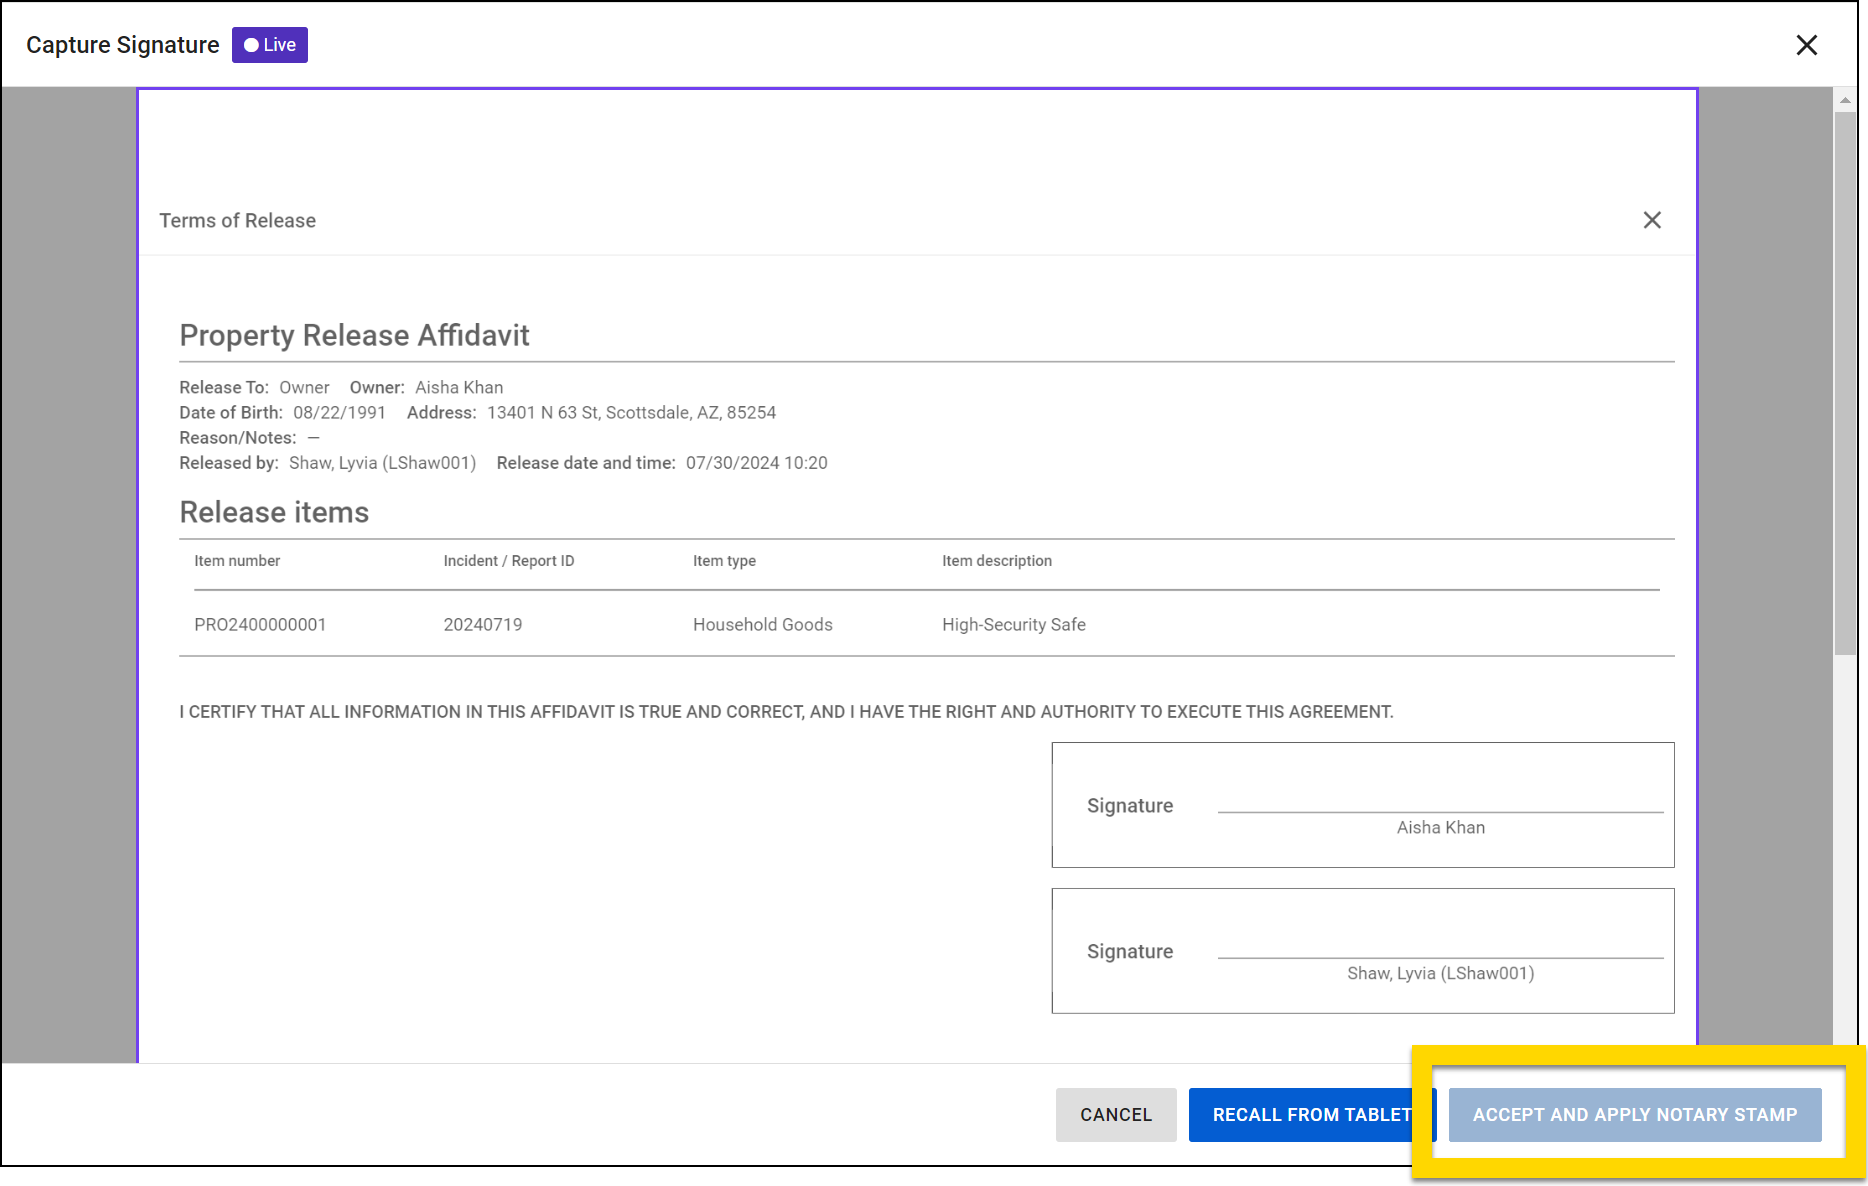Click the Release items section heading
Image resolution: width=1868 pixels, height=1186 pixels.
point(273,511)
